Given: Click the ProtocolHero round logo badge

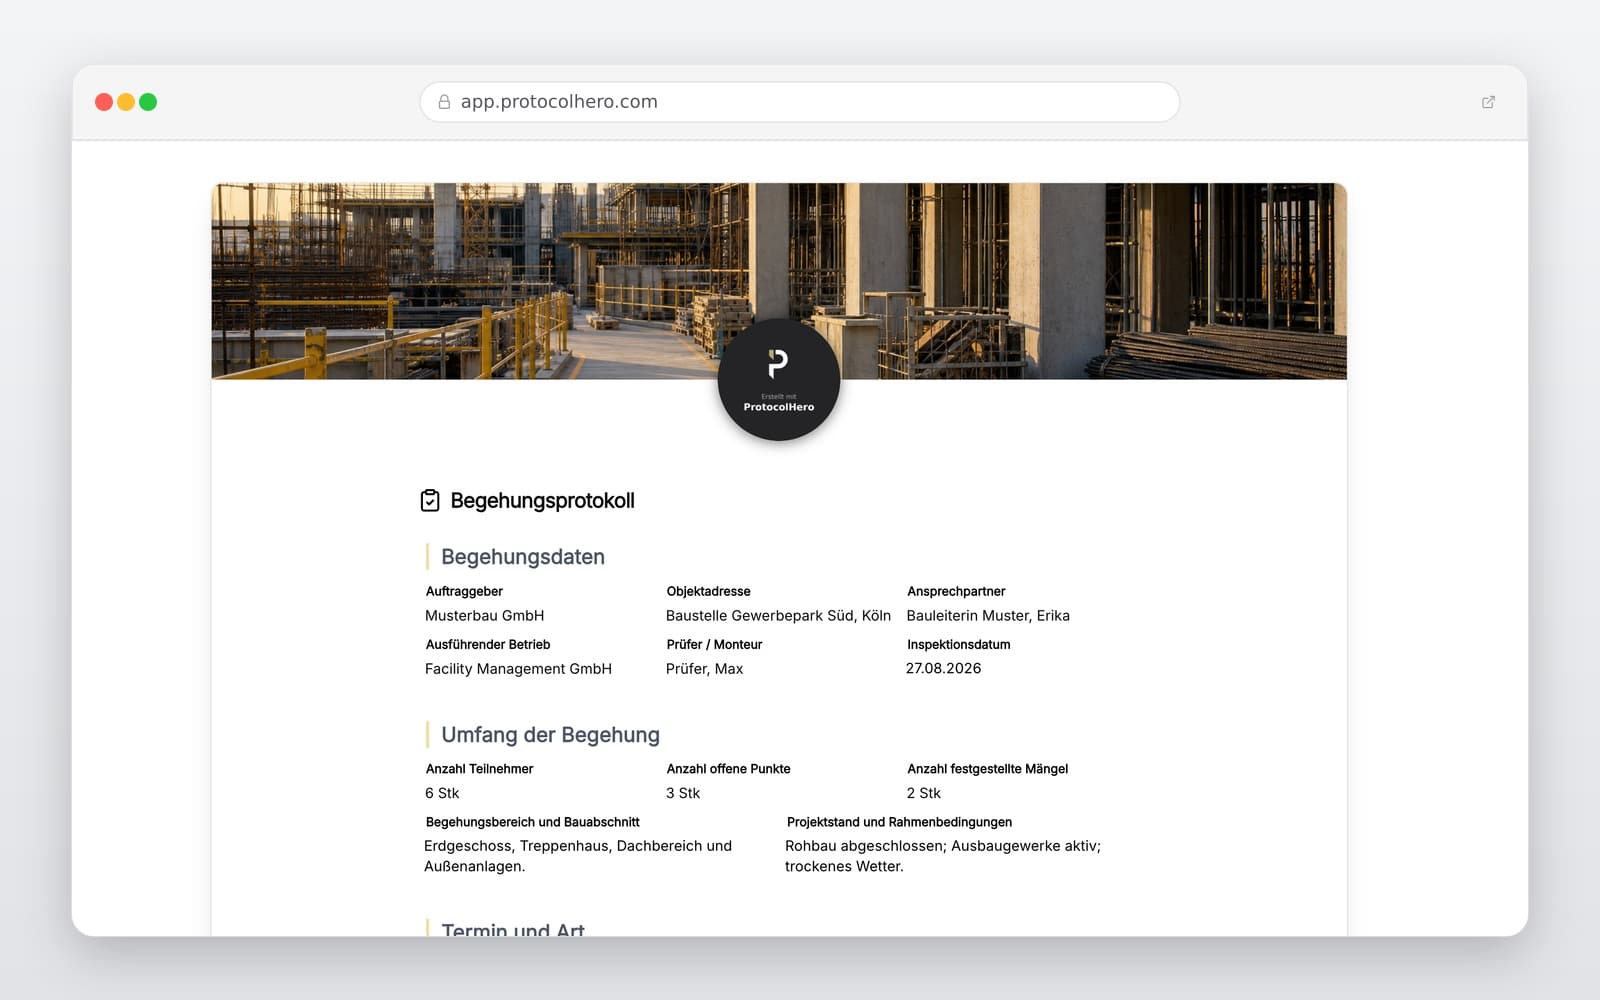Looking at the screenshot, I should pyautogui.click(x=779, y=380).
